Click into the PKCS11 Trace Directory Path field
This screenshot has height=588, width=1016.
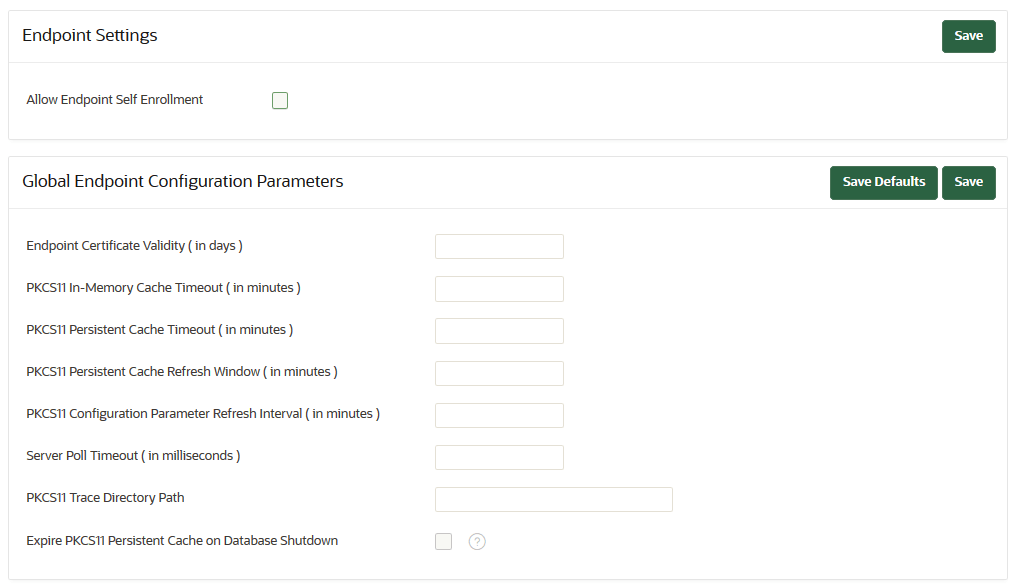coord(553,499)
